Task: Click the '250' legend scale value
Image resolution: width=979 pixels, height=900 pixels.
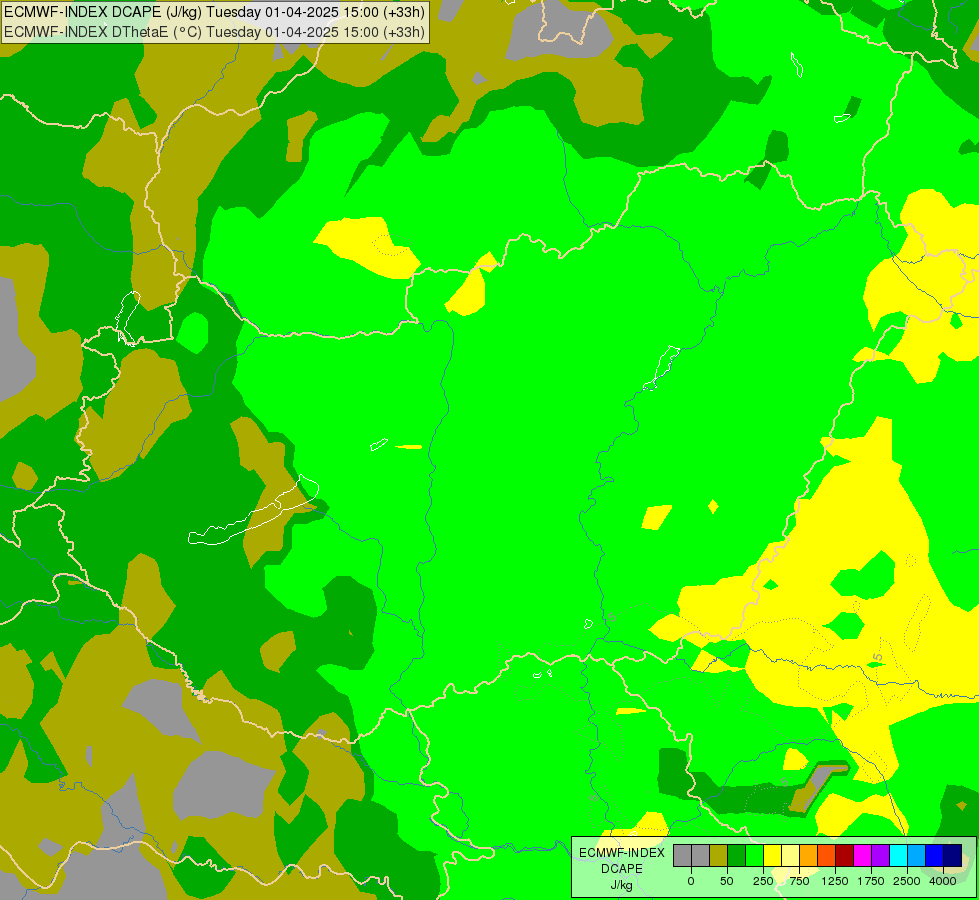Action: tap(763, 881)
